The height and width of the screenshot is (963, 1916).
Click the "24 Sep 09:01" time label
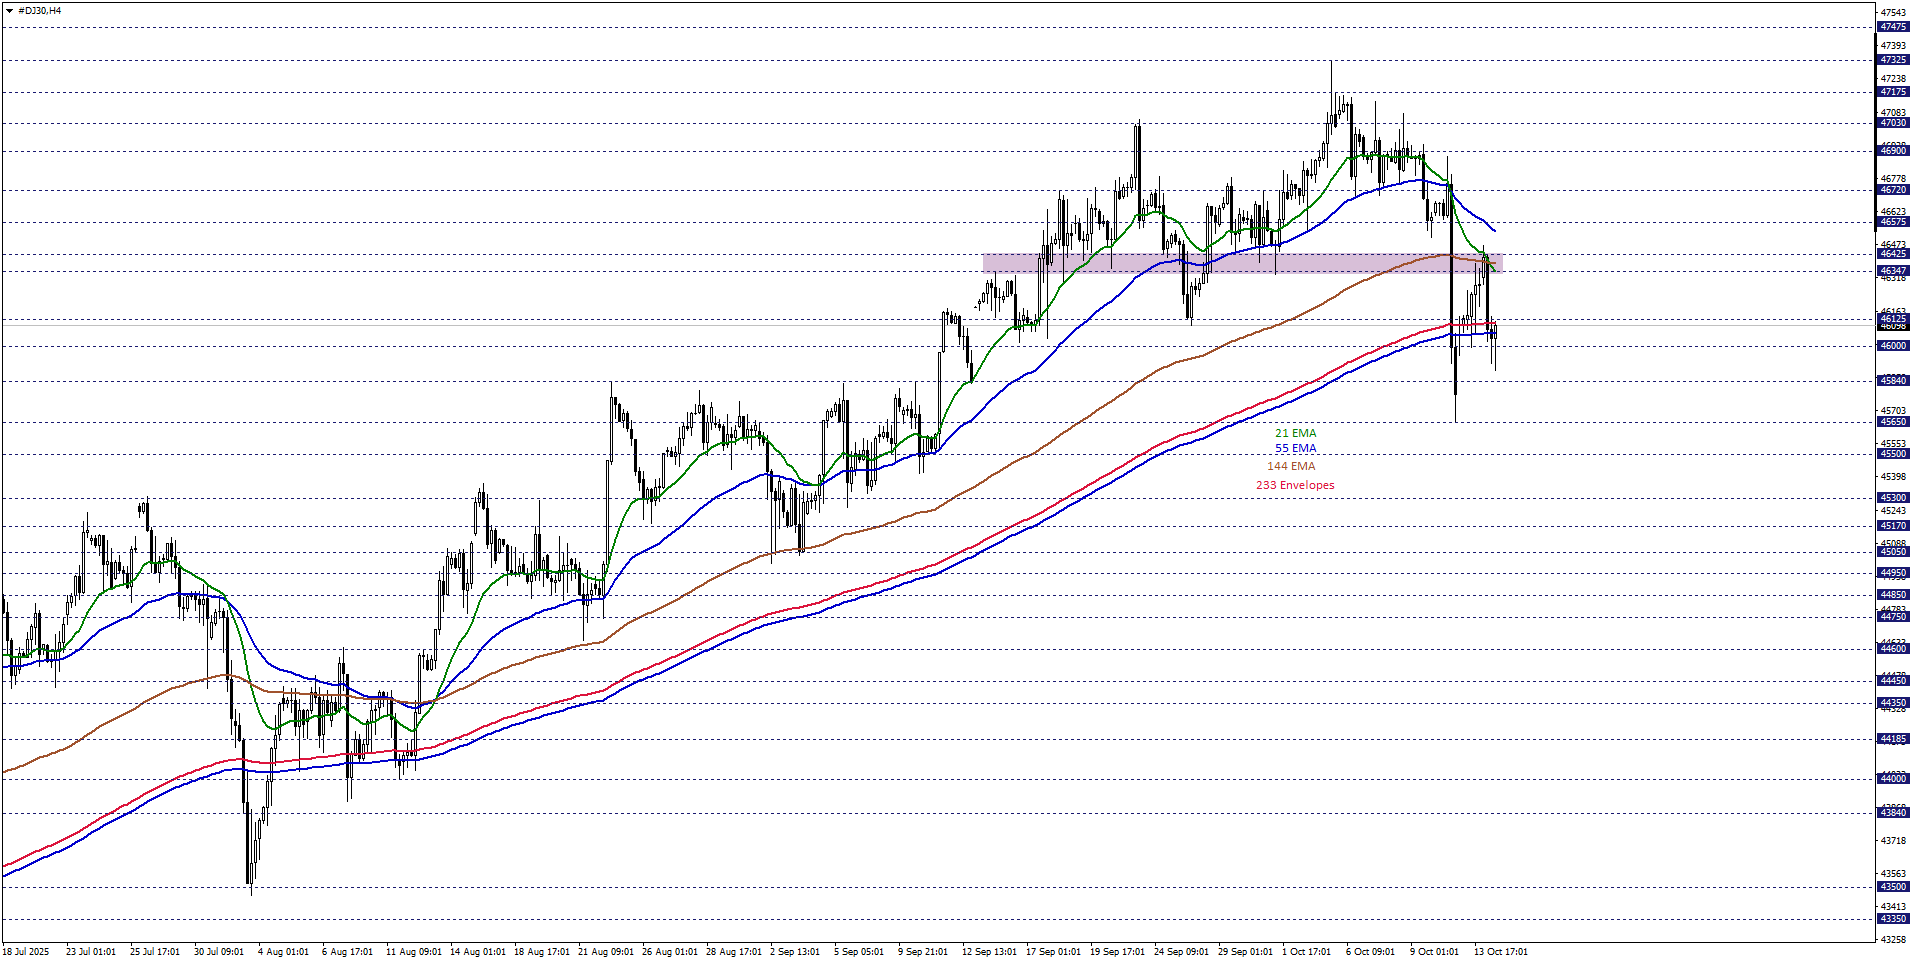(1181, 952)
